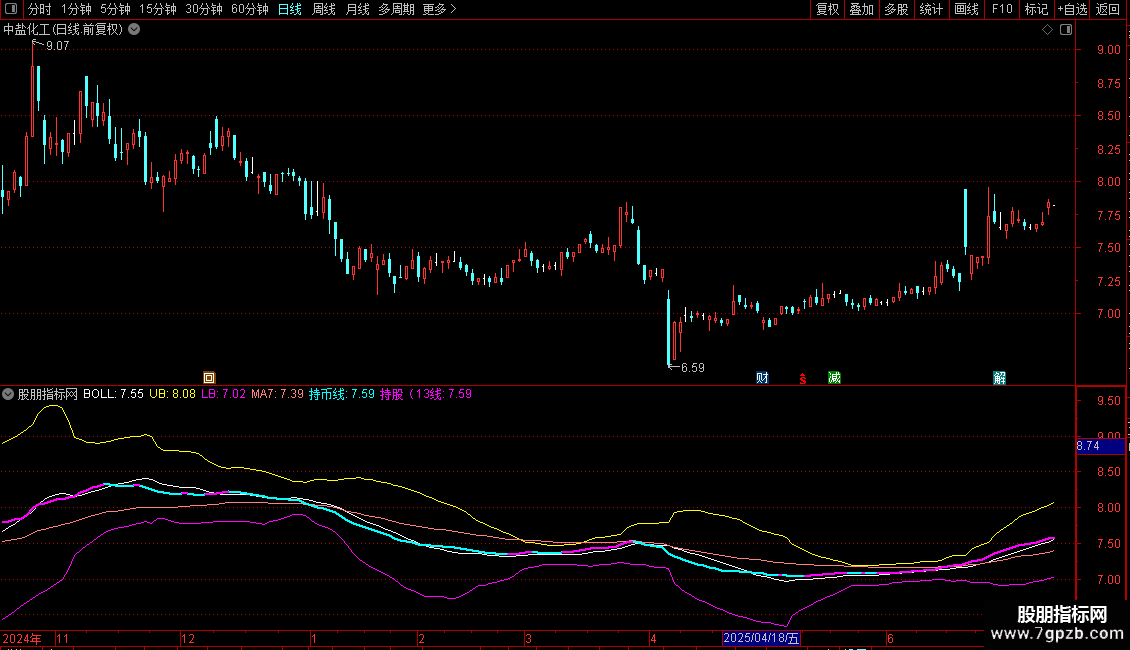Click the 9.00 price axis label
Screen dimensions: 1130x650
[x=1108, y=50]
